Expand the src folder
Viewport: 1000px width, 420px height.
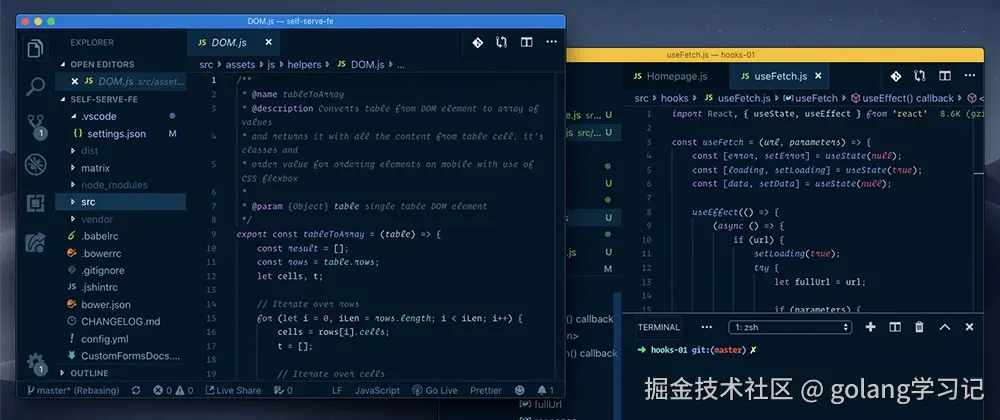(88, 202)
